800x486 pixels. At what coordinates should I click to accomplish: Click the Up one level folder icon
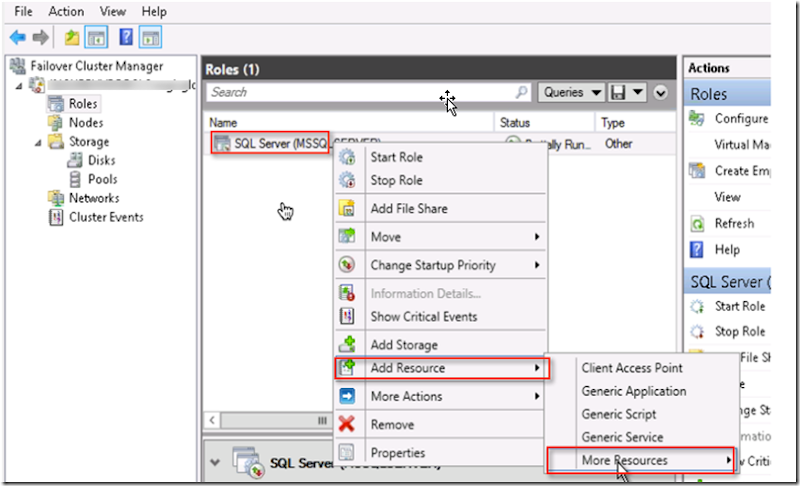coord(72,37)
